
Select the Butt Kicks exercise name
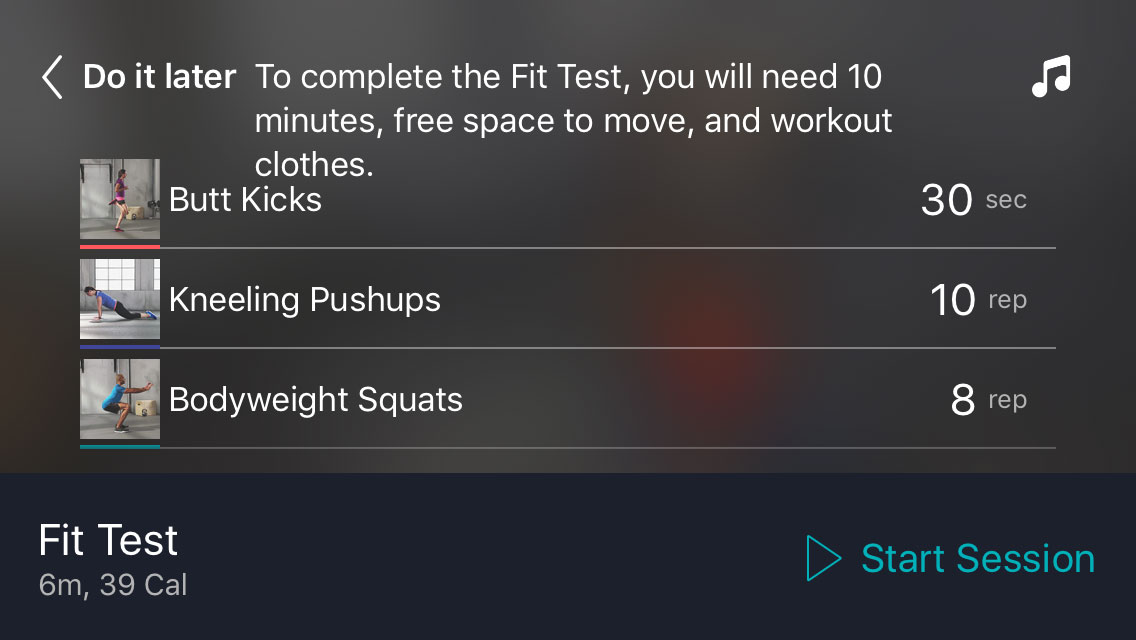click(x=245, y=200)
